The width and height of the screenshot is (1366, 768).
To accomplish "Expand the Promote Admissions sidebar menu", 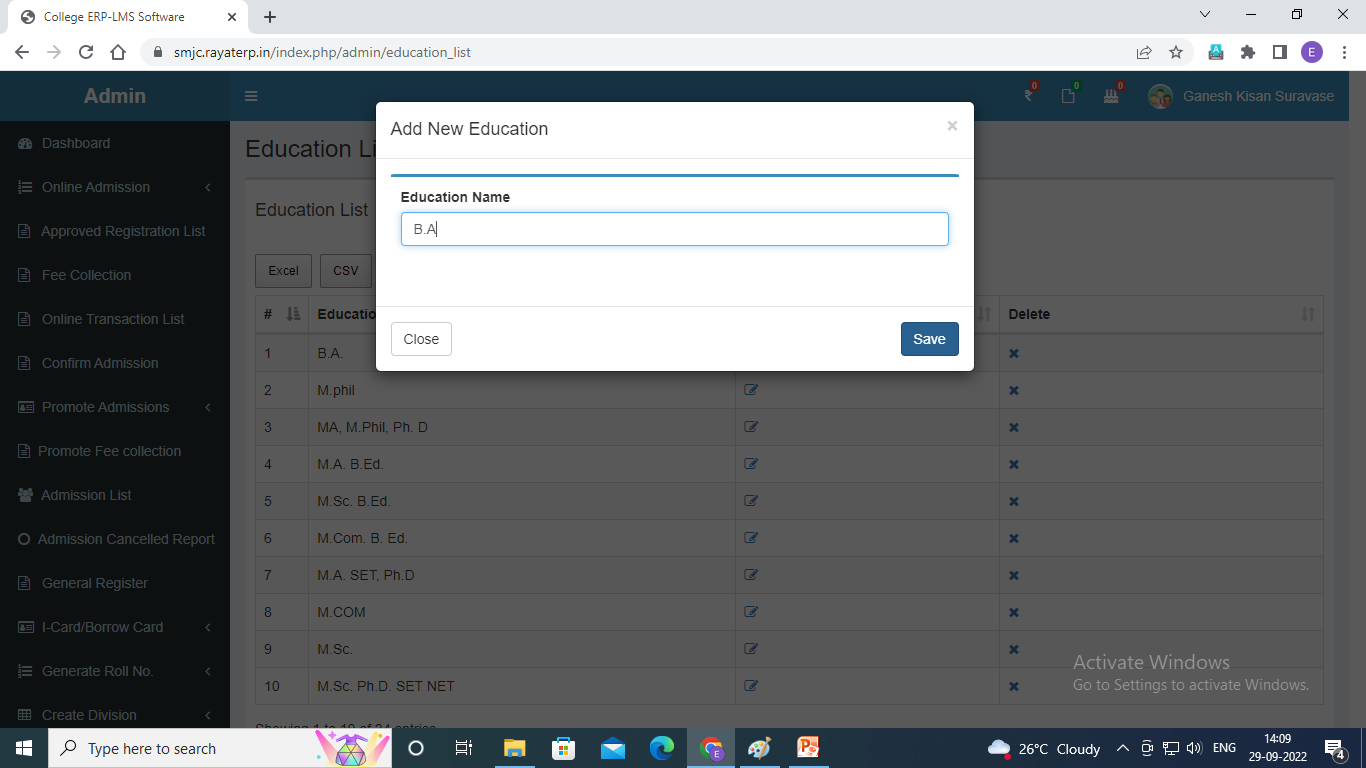I will tap(115, 407).
